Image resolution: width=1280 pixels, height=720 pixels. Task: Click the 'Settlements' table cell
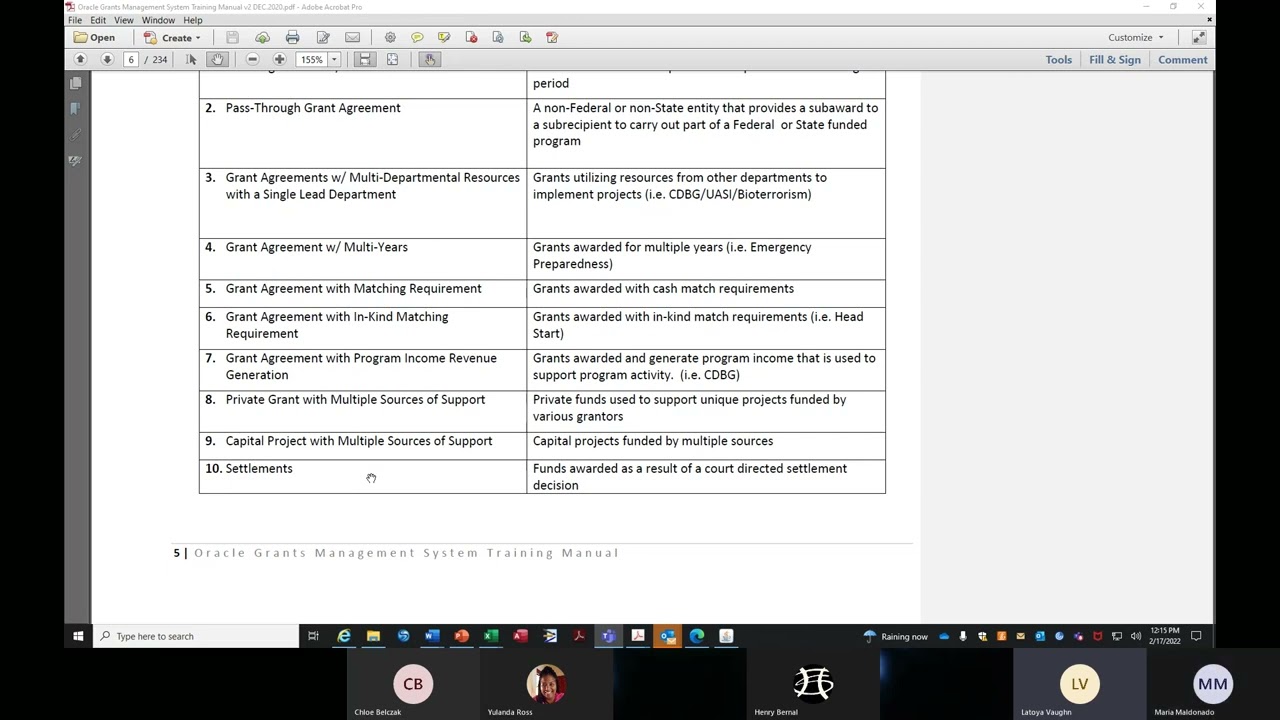363,477
